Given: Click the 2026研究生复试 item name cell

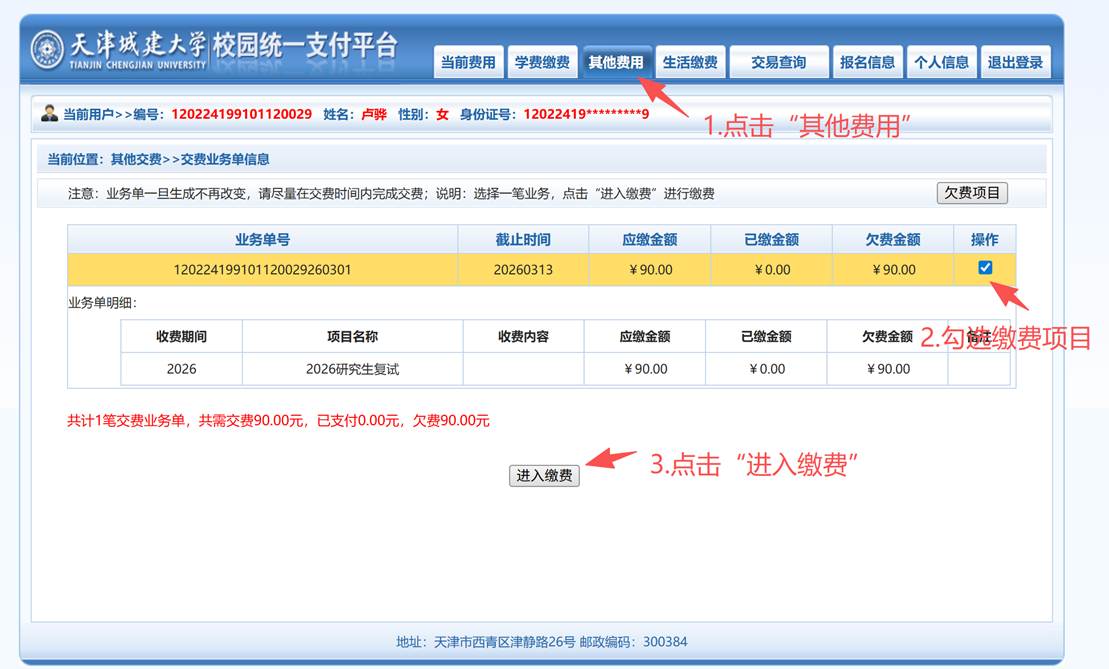Looking at the screenshot, I should coord(352,369).
